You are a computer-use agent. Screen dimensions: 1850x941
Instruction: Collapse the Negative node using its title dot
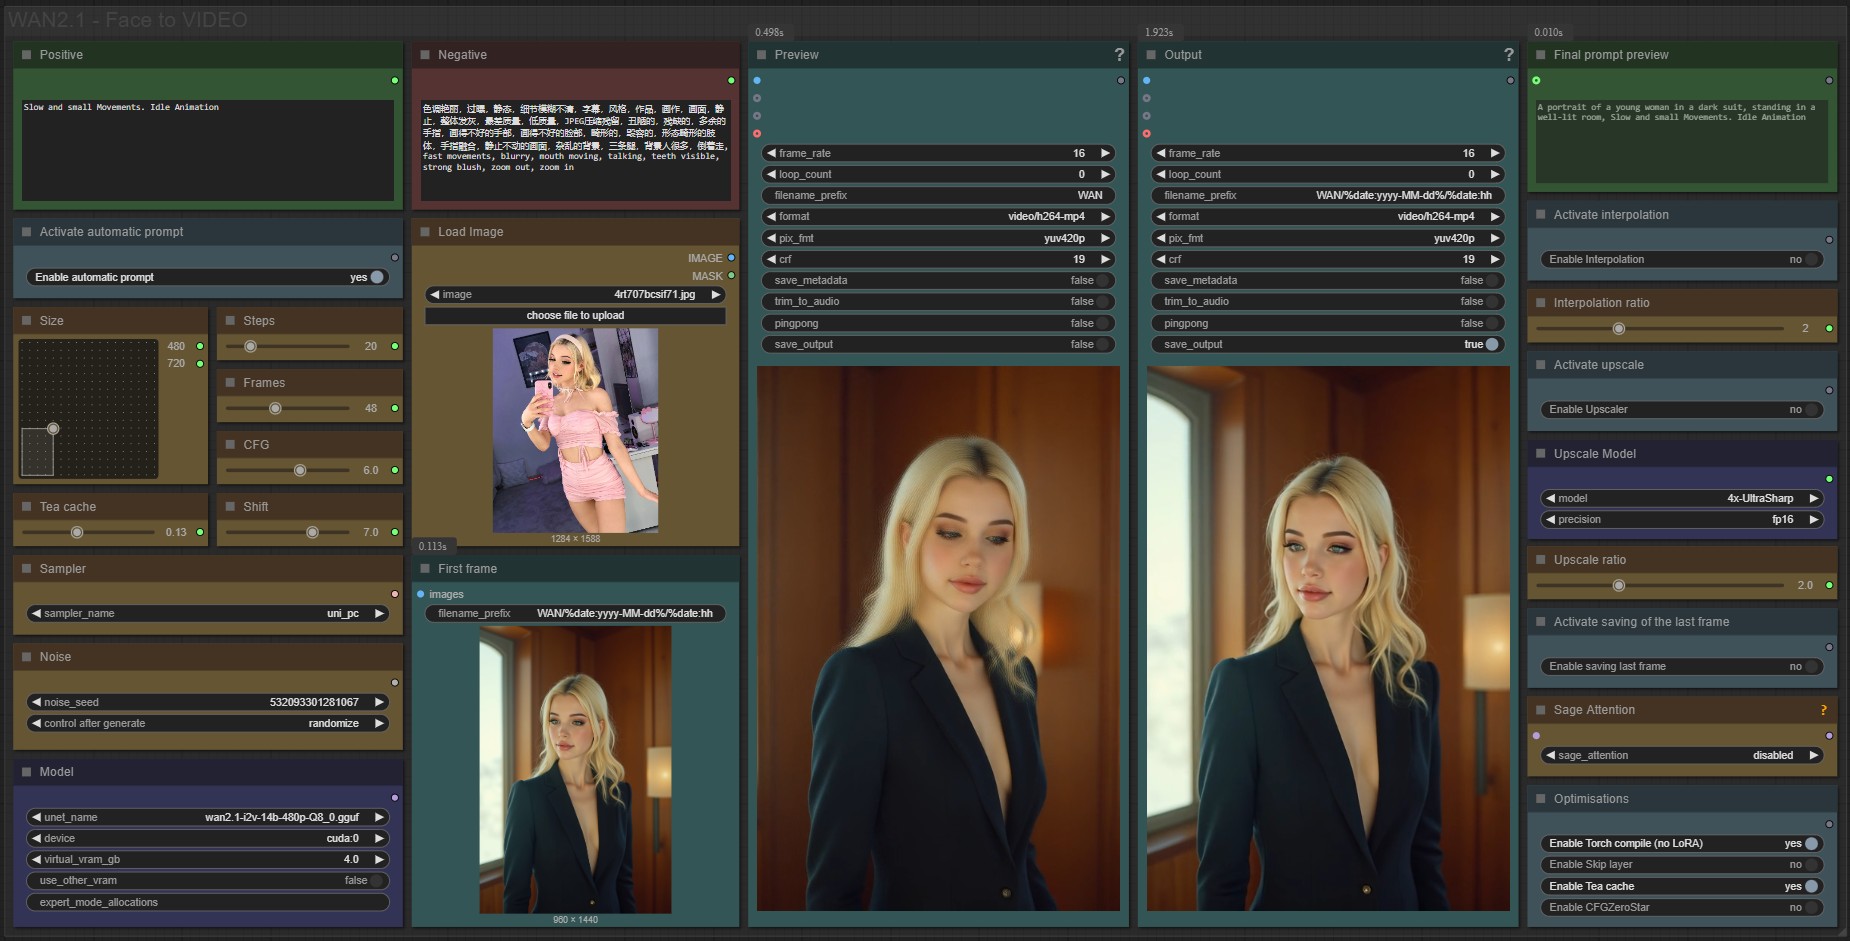[425, 55]
